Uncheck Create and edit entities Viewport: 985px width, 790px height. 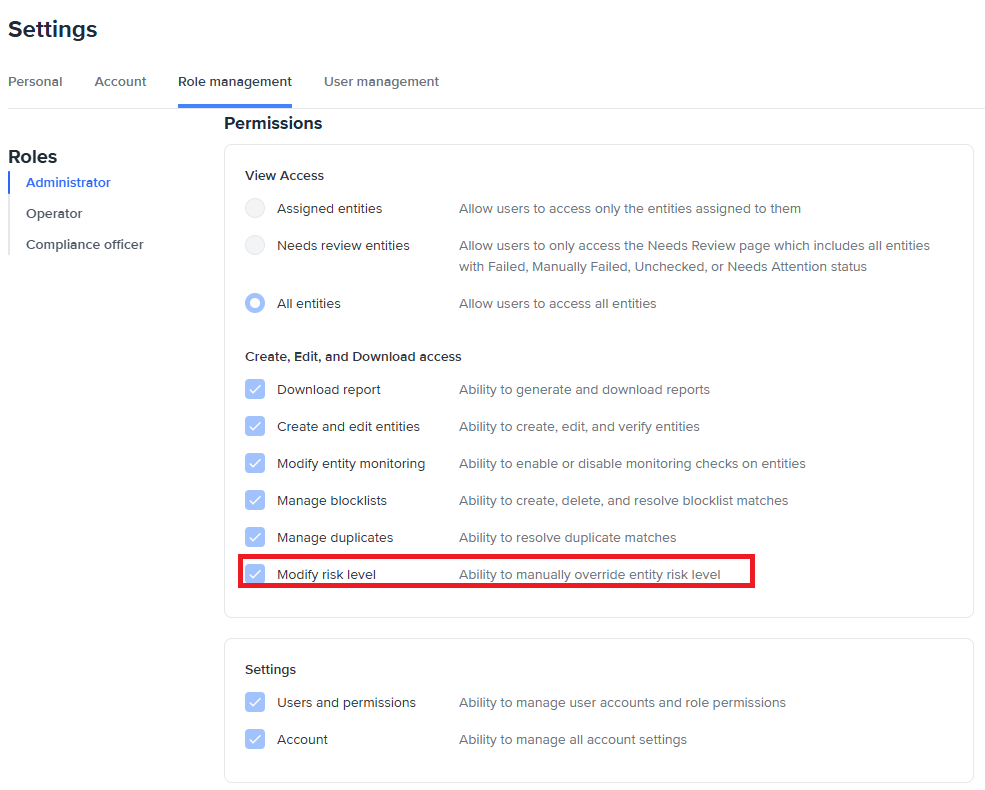point(255,426)
